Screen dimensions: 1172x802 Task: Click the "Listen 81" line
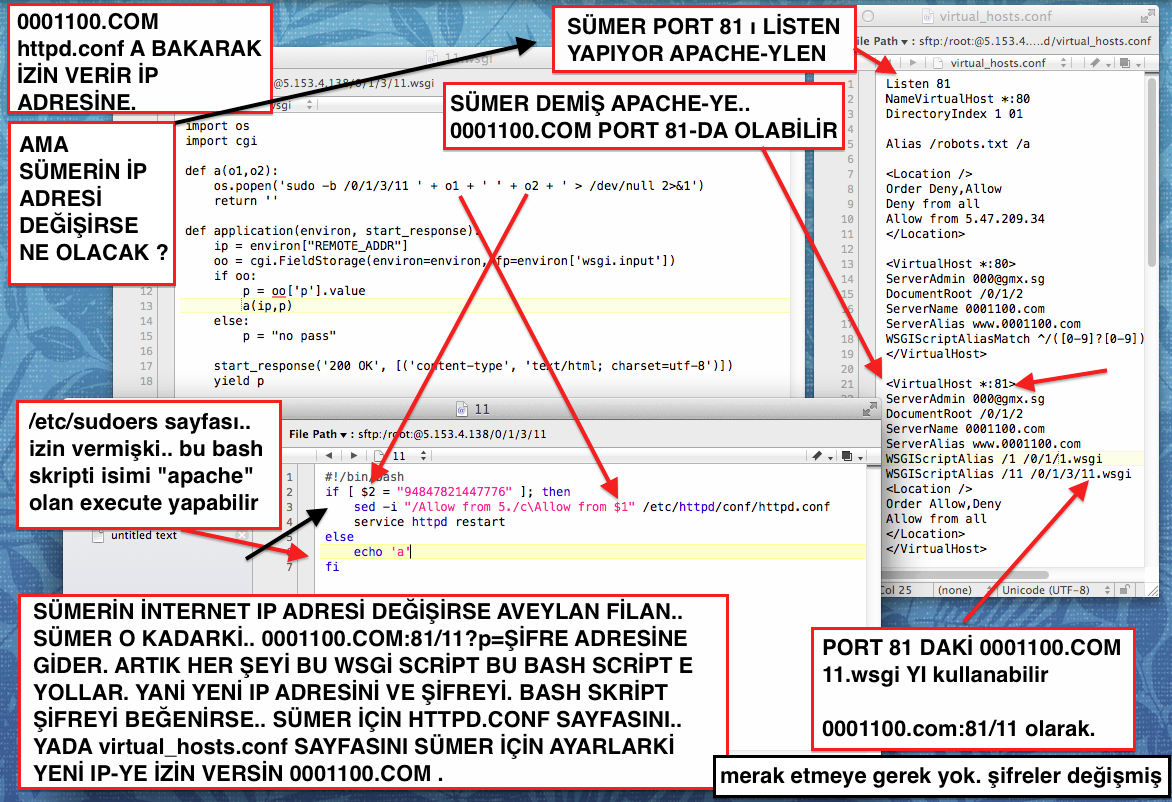pyautogui.click(x=918, y=84)
